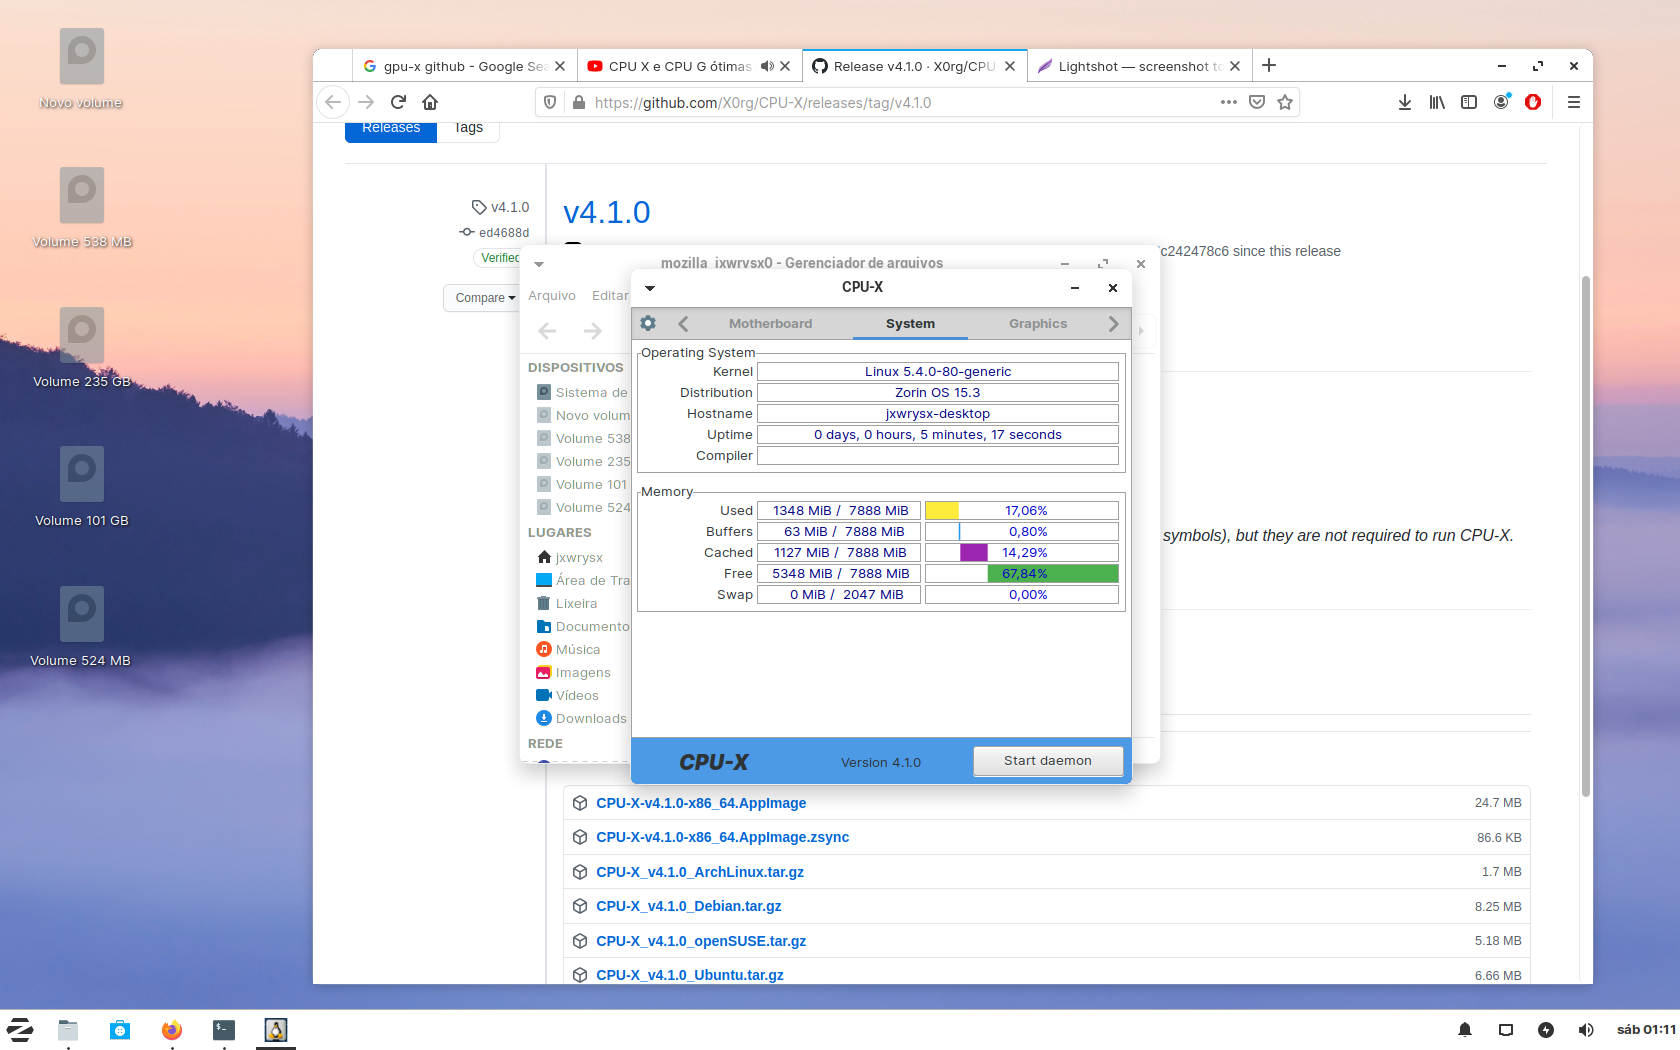Open v4.1.0 release title link

click(606, 212)
